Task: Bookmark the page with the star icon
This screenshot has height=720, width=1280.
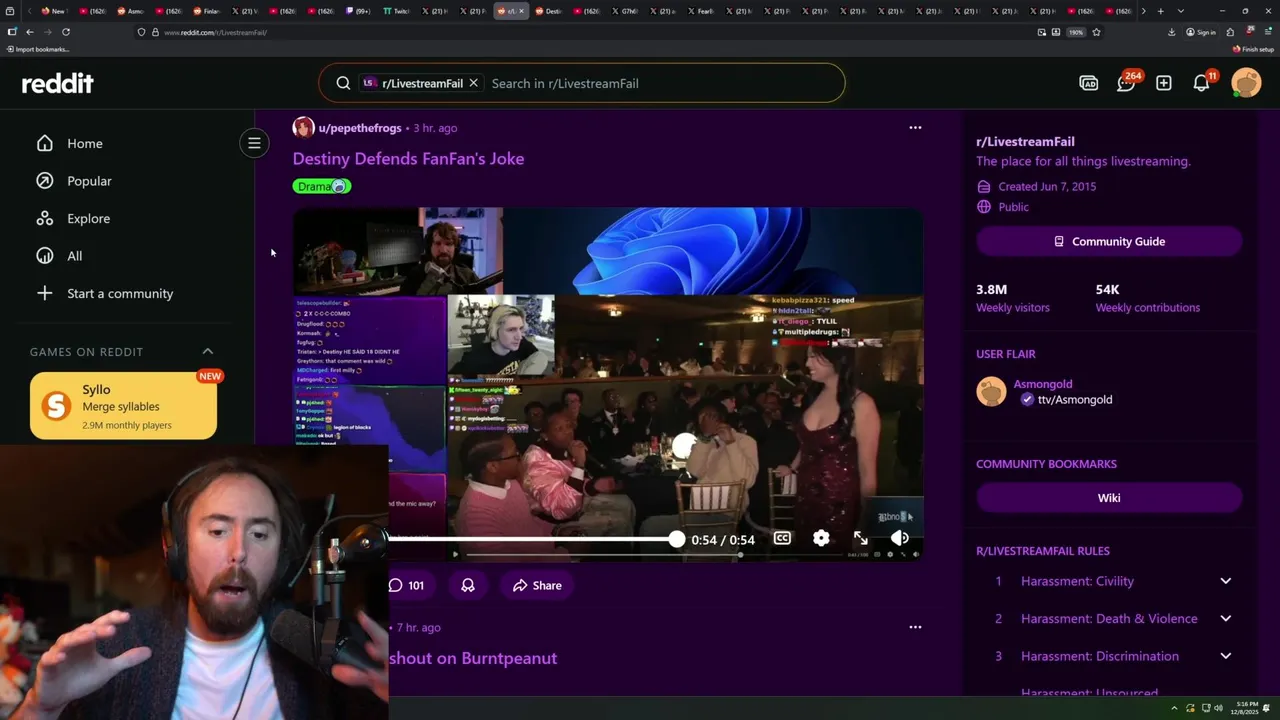Action: tap(1096, 32)
